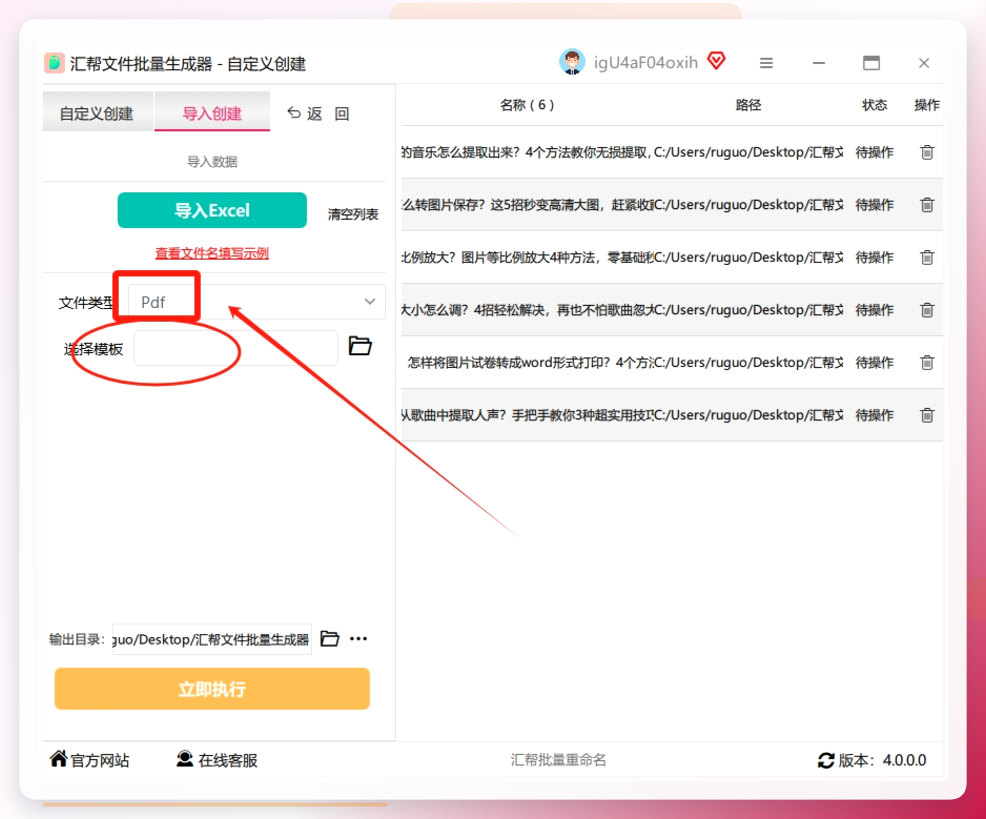
Task: Open more options ellipsis beside output directory
Action: [358, 638]
